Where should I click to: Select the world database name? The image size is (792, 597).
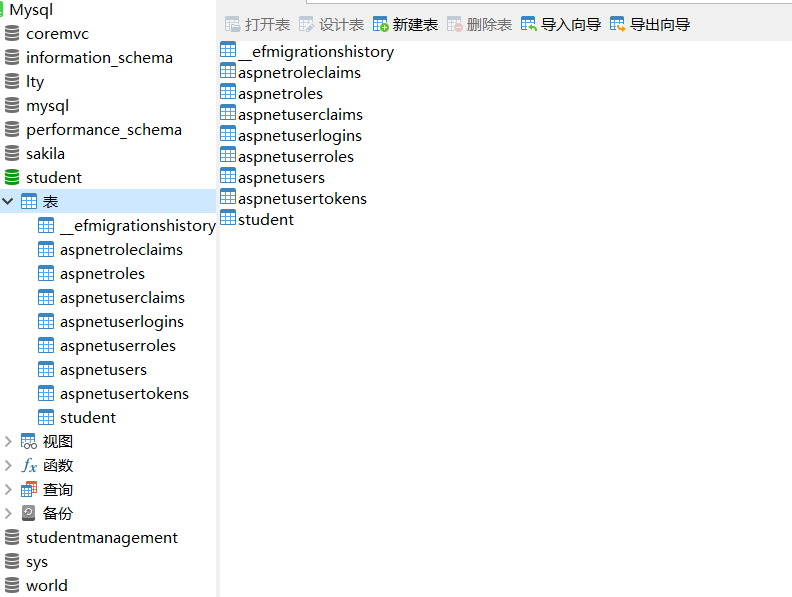(x=46, y=585)
